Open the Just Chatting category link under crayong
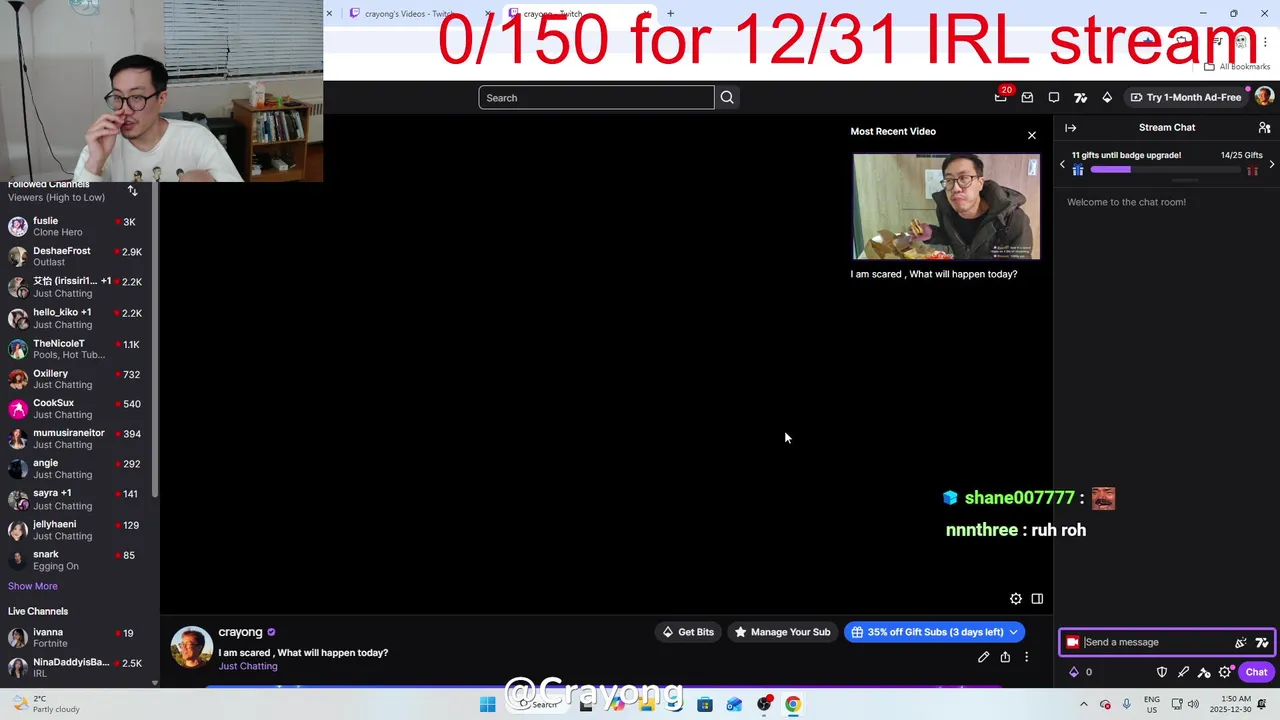 [x=248, y=666]
